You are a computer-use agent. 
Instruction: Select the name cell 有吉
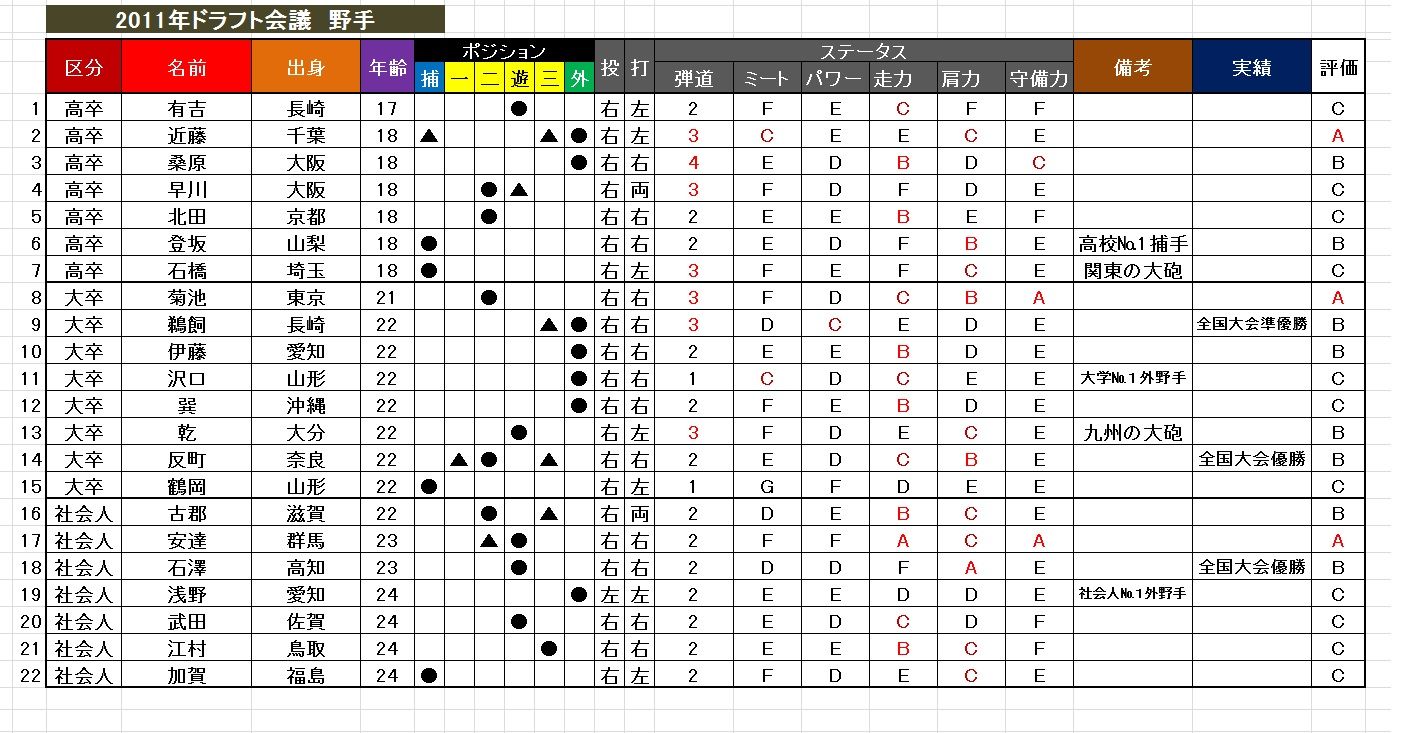point(187,109)
